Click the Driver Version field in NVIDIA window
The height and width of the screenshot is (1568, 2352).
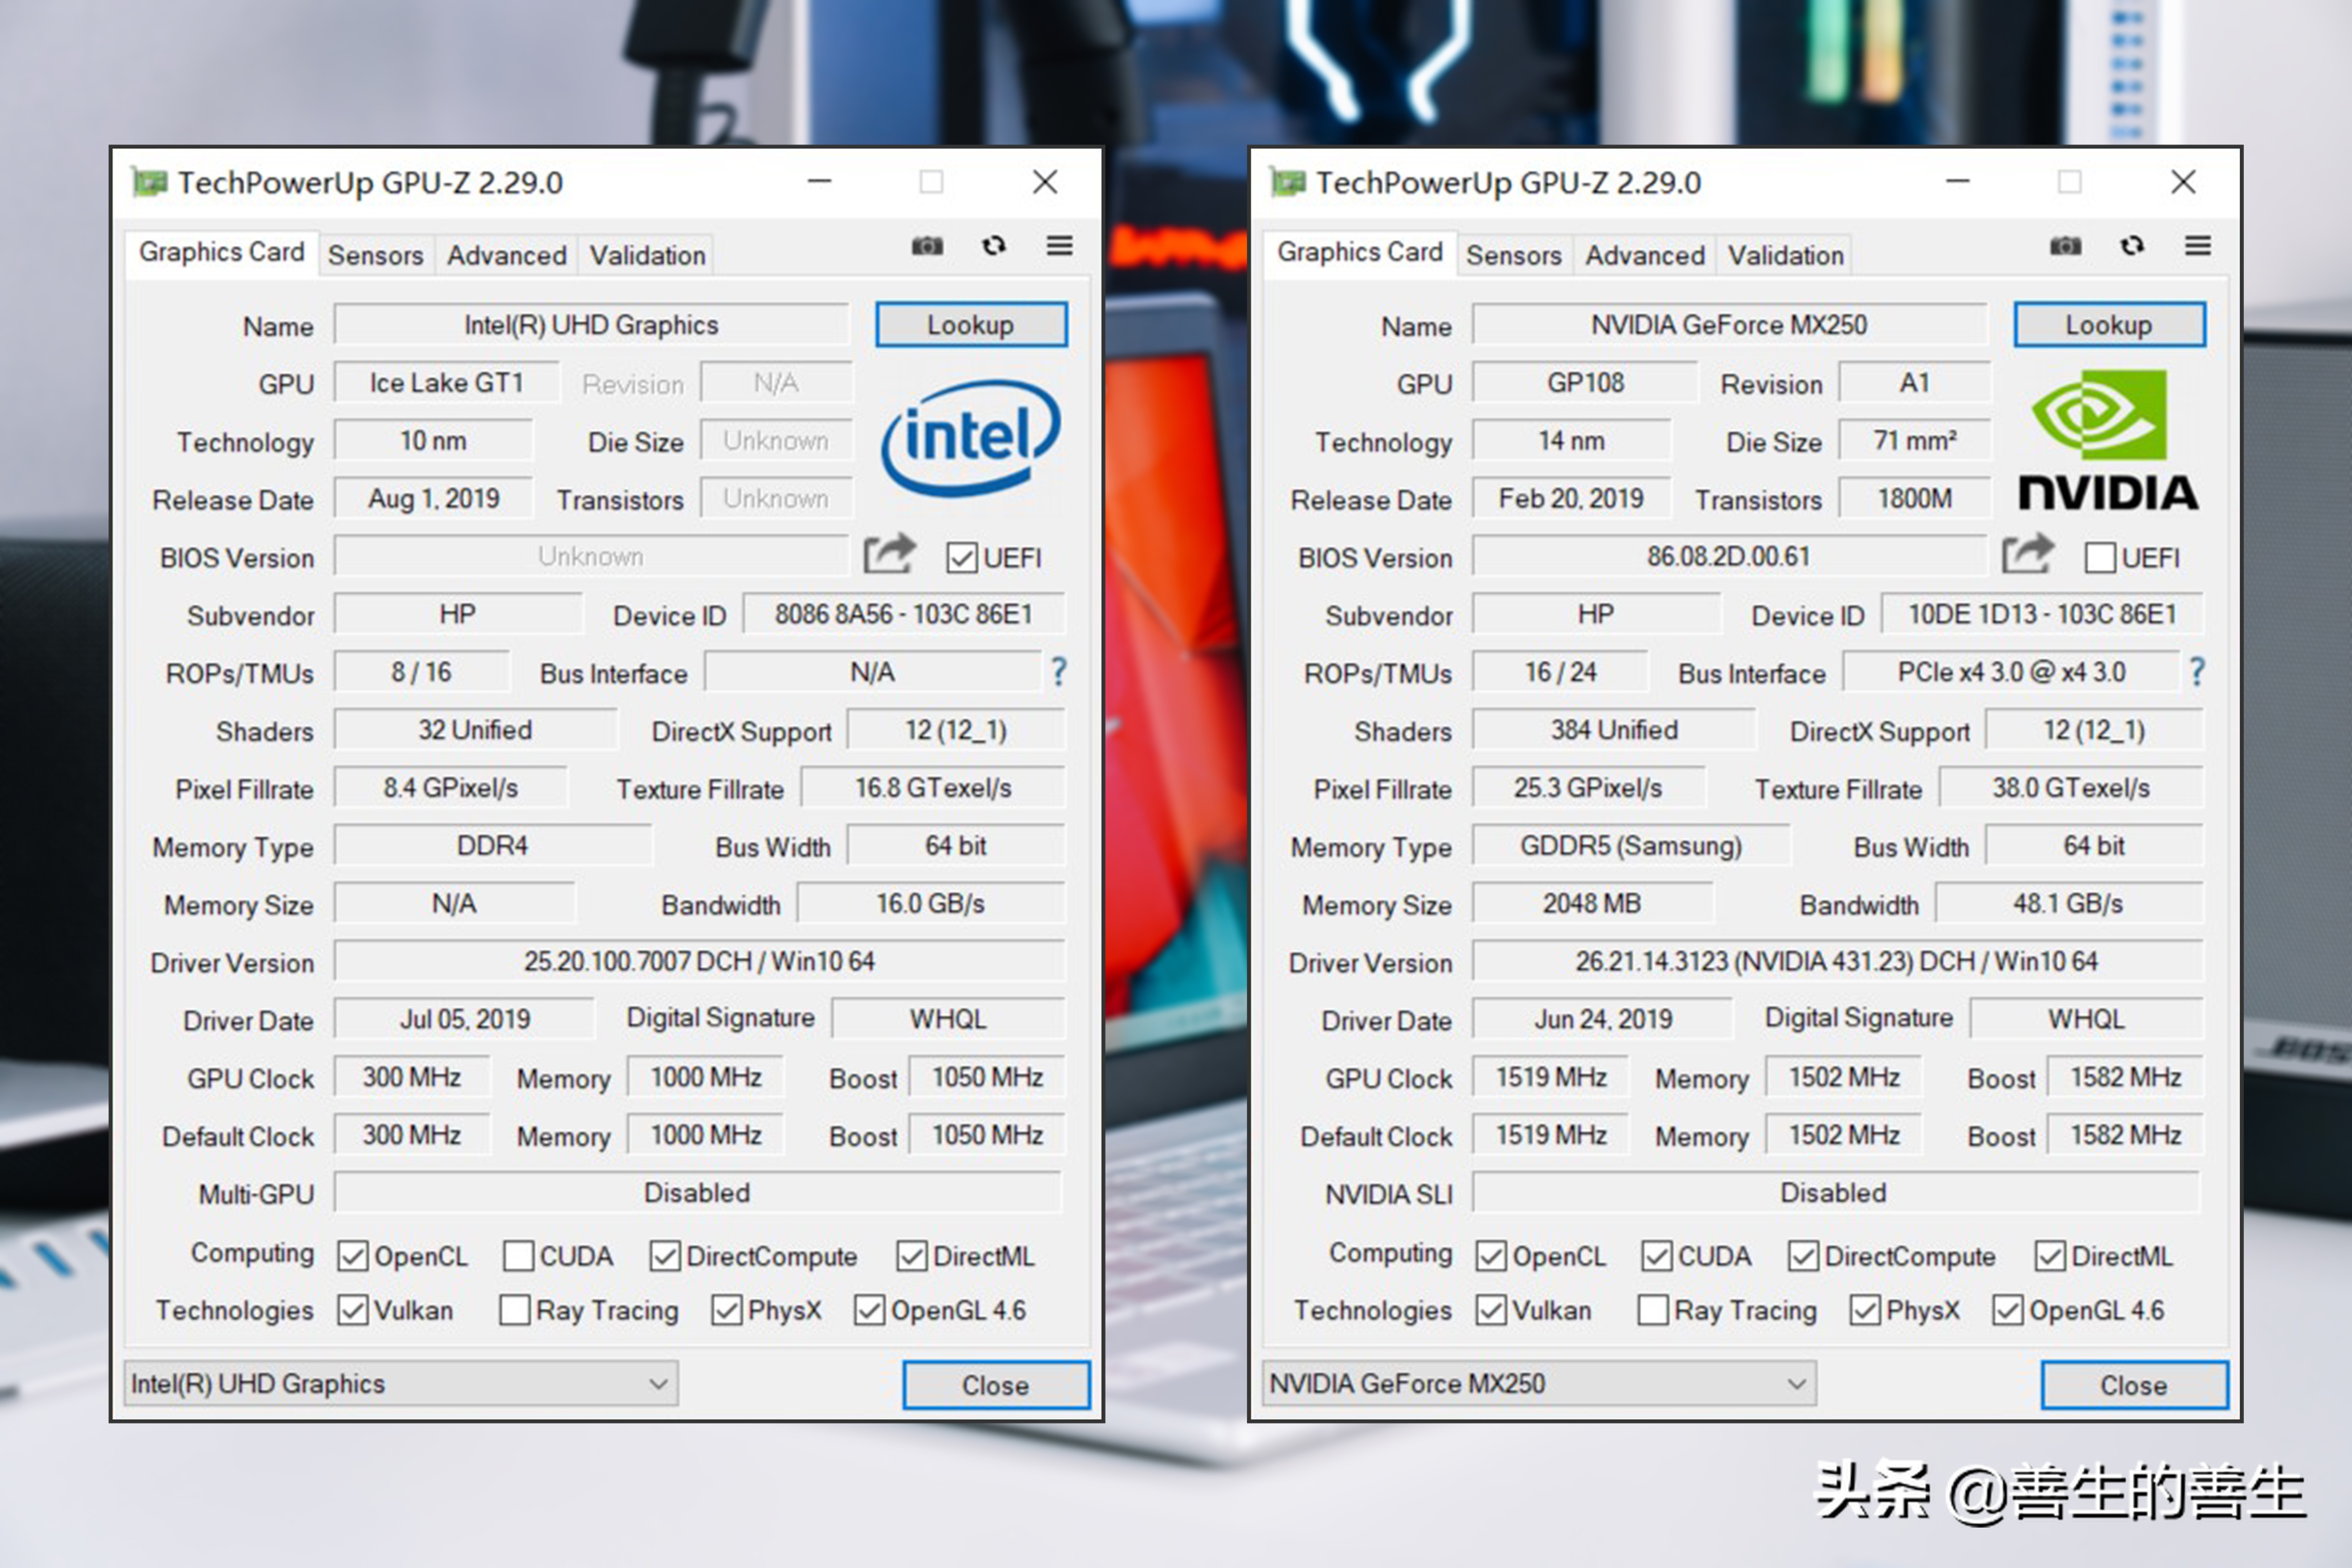[x=1836, y=962]
